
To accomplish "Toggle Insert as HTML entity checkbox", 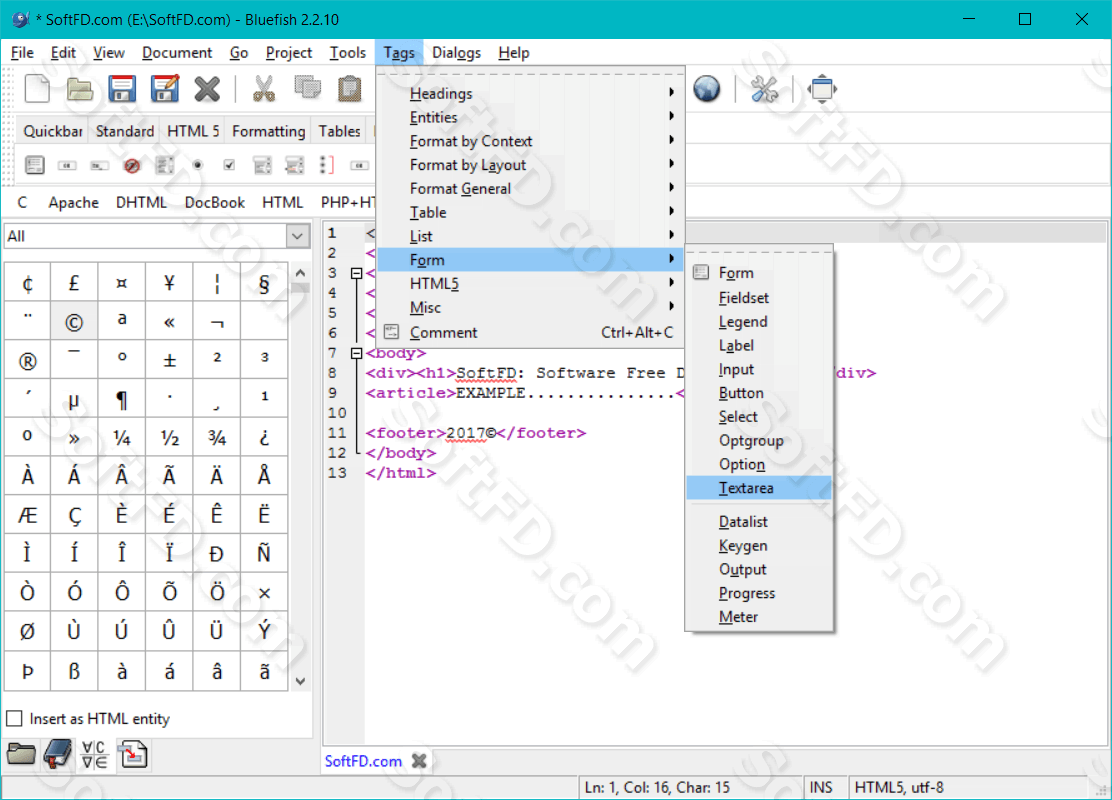I will click(x=14, y=718).
